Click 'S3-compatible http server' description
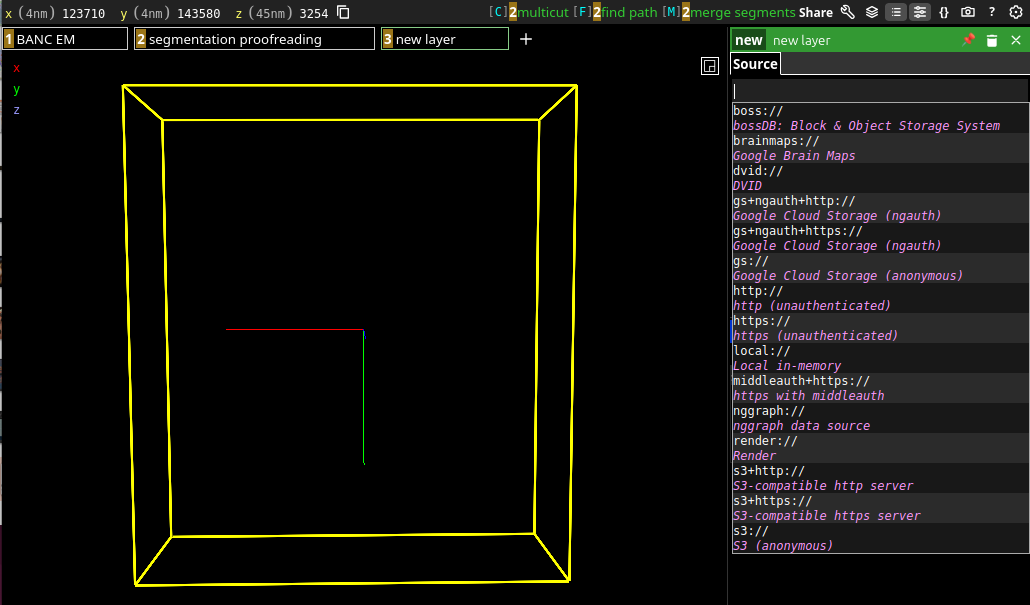 (823, 485)
